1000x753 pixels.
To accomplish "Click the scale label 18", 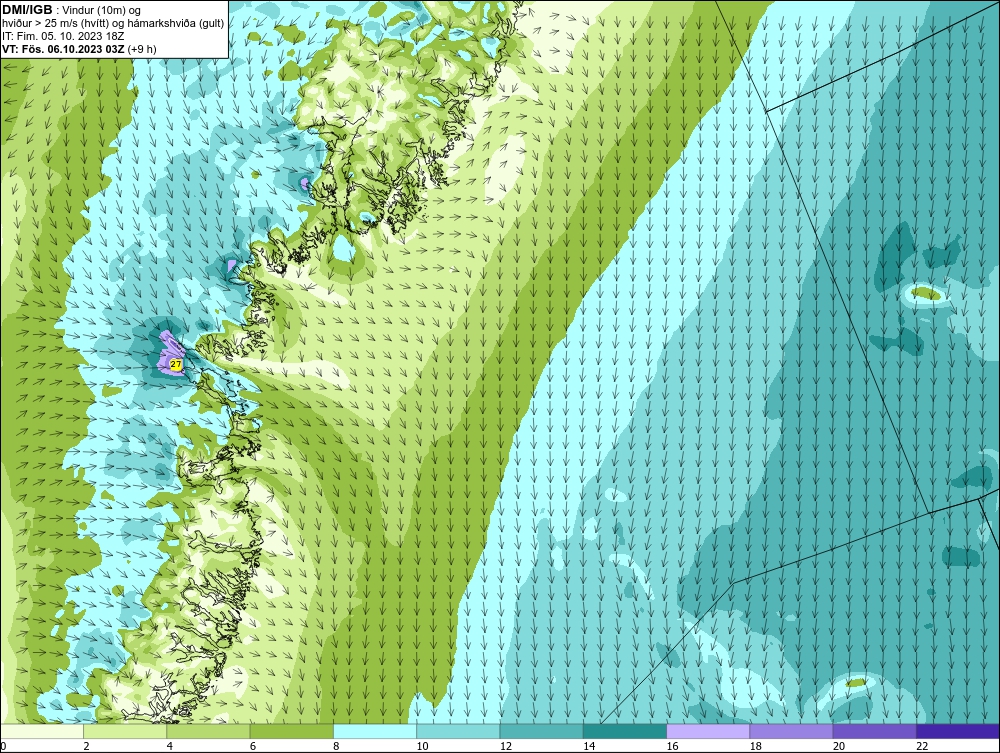I will [x=755, y=747].
